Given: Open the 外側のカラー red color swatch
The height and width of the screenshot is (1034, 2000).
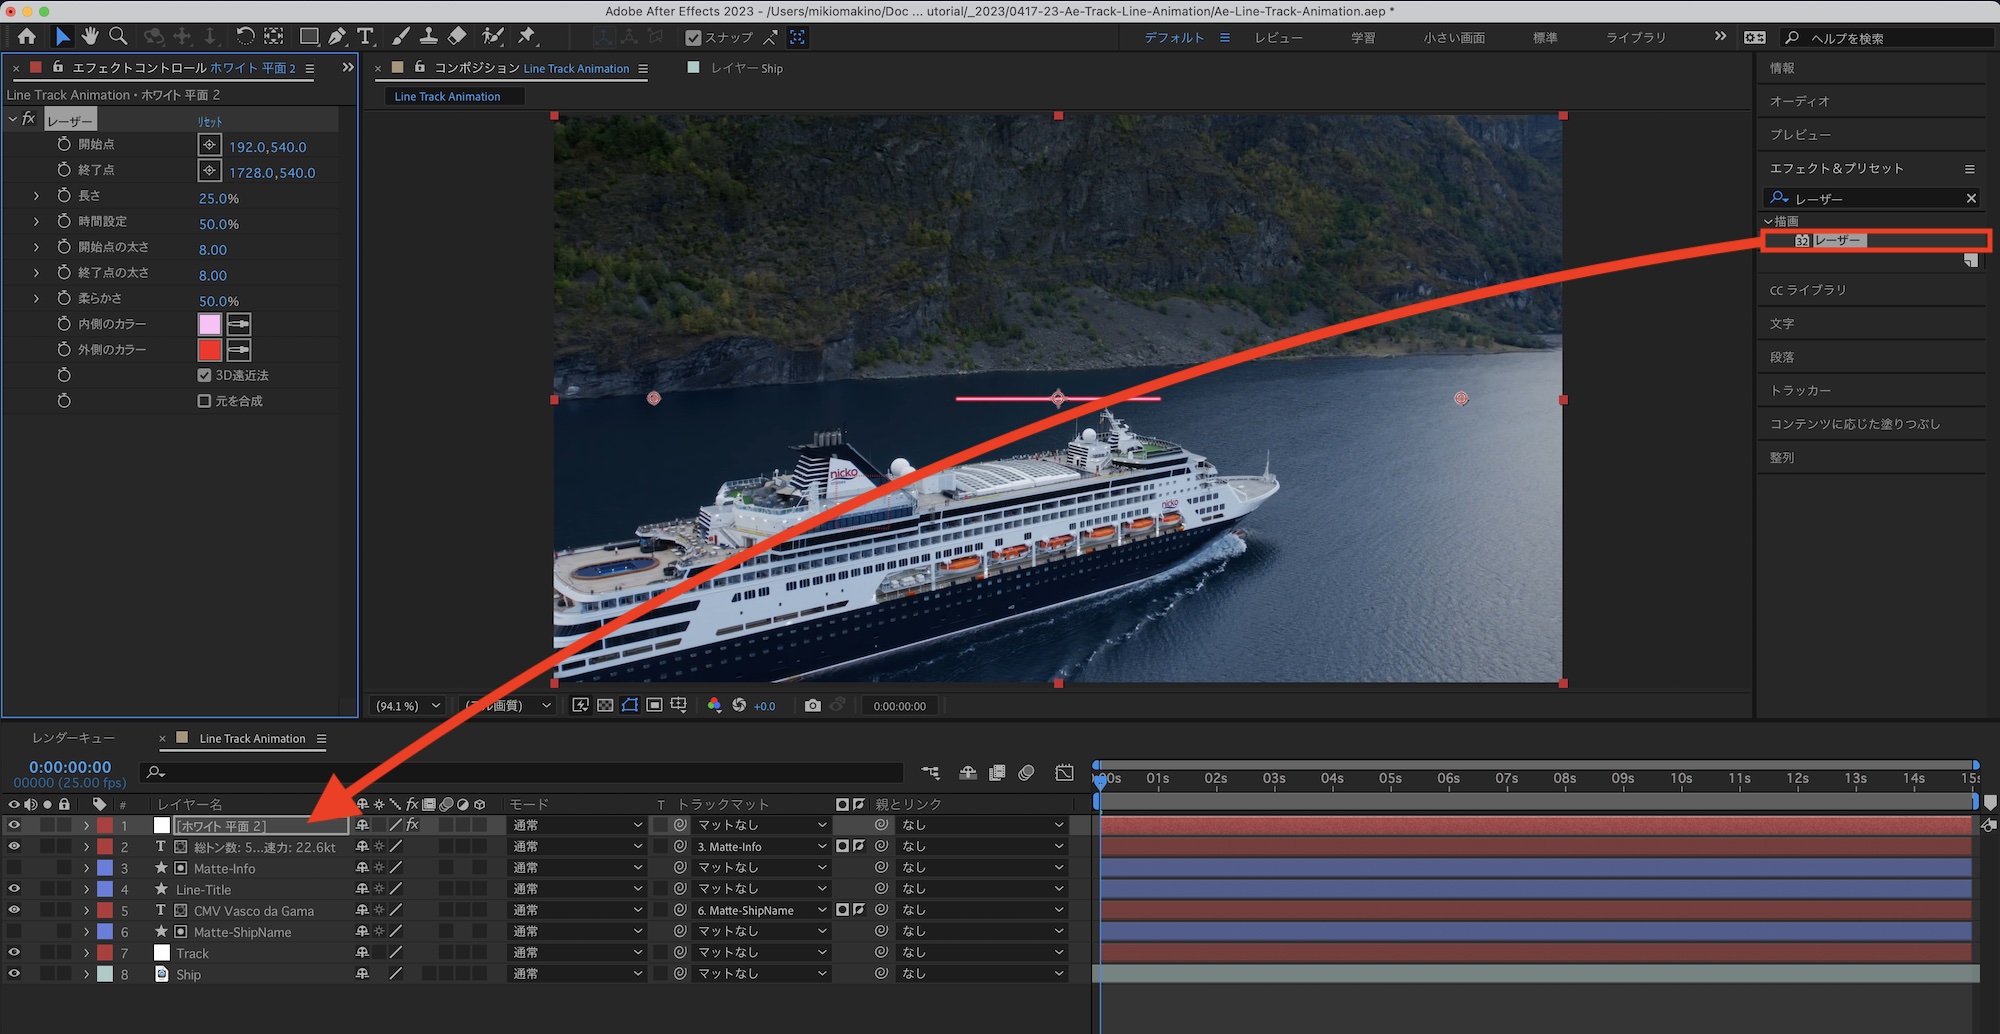Looking at the screenshot, I should tap(209, 350).
